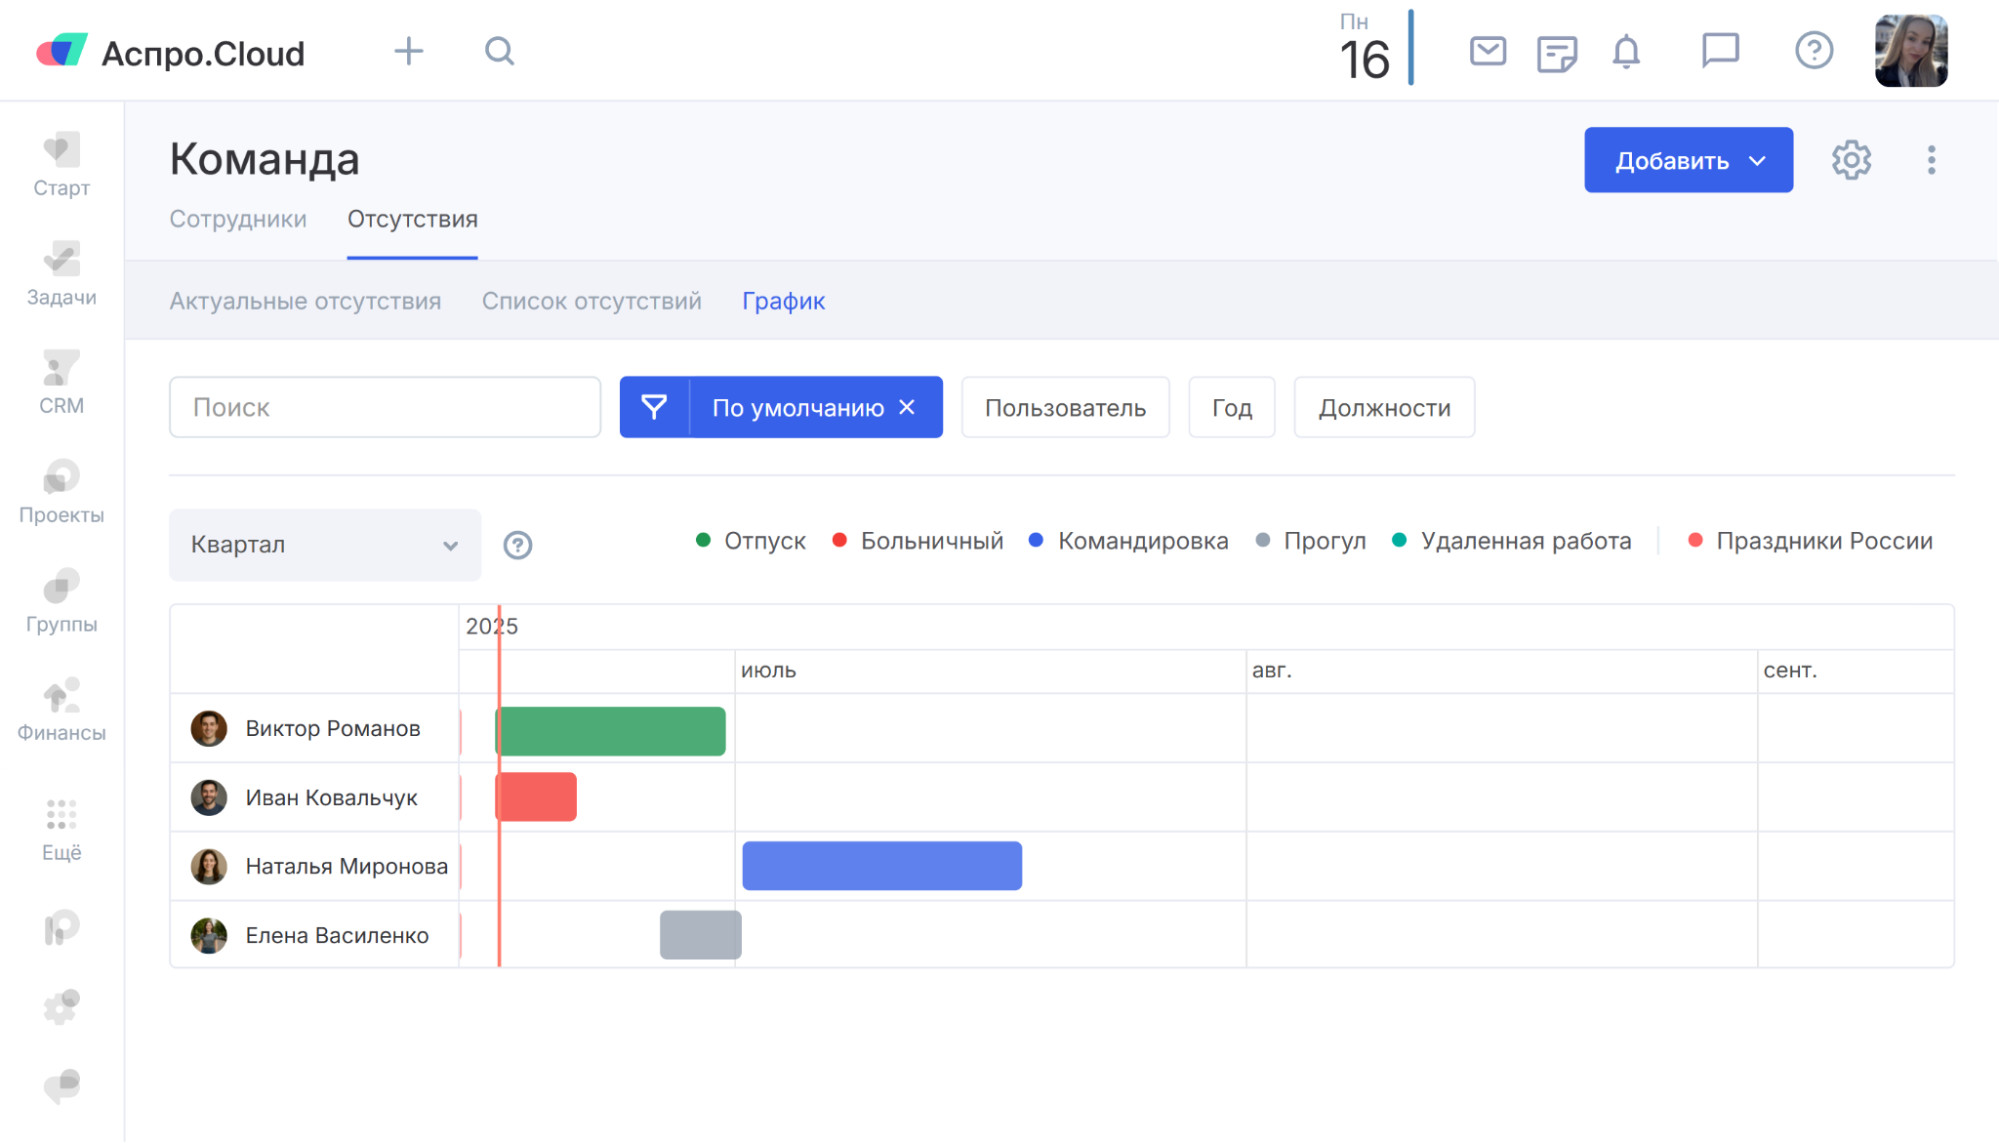Expand the Квартал period dropdown

[x=324, y=545]
